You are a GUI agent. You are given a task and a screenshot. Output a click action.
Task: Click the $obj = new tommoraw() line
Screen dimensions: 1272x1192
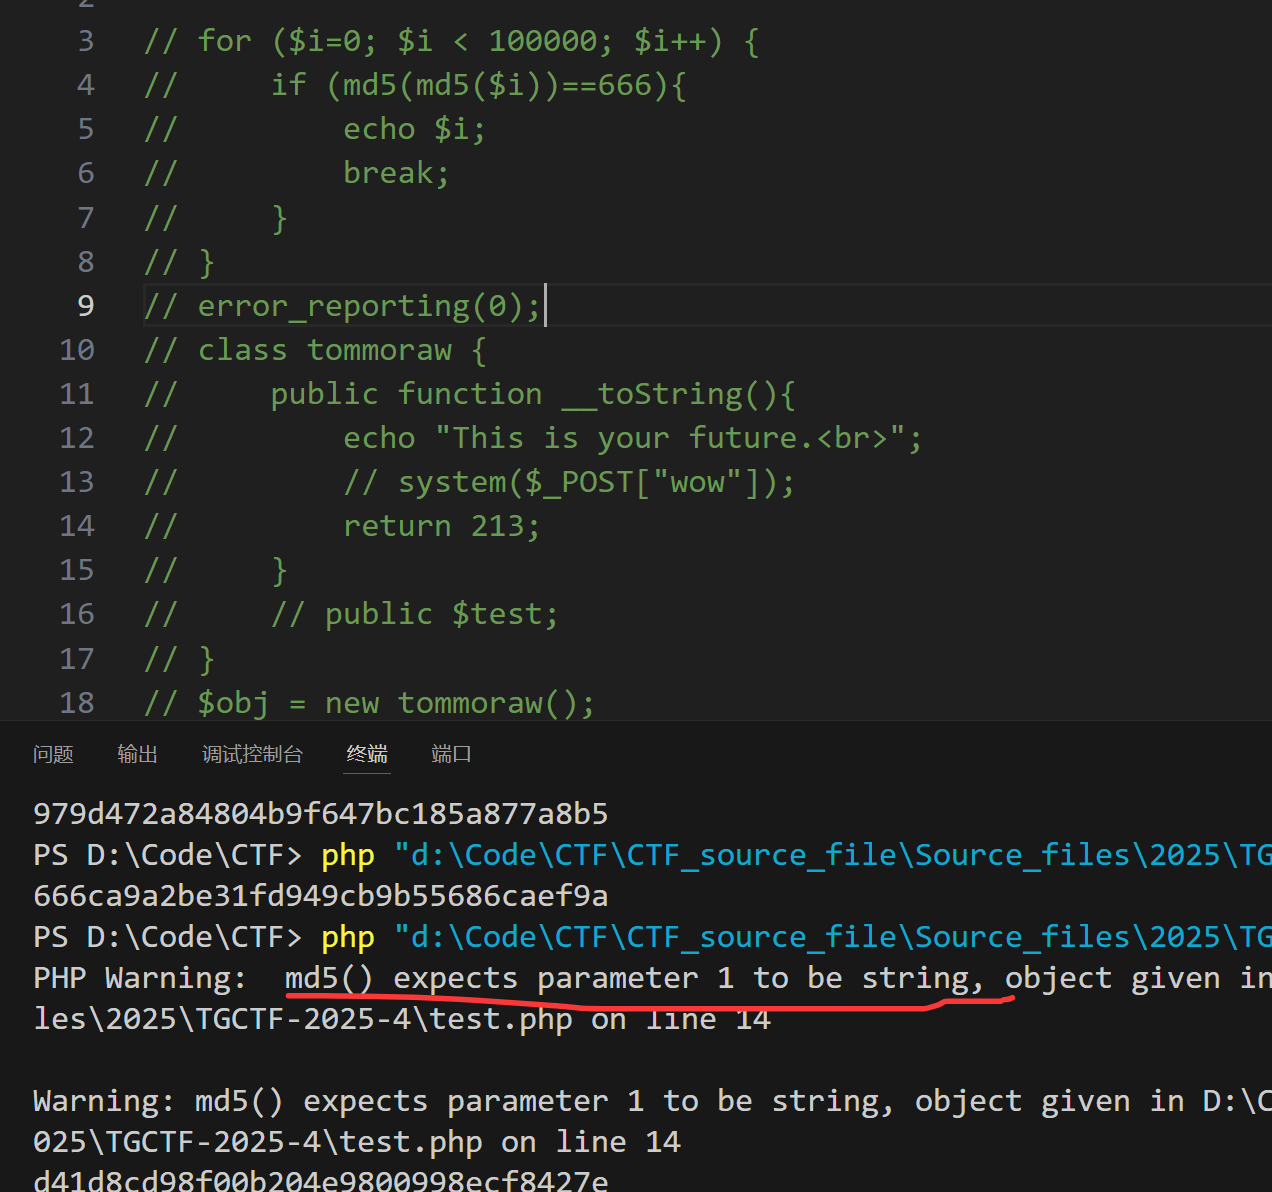click(x=395, y=703)
